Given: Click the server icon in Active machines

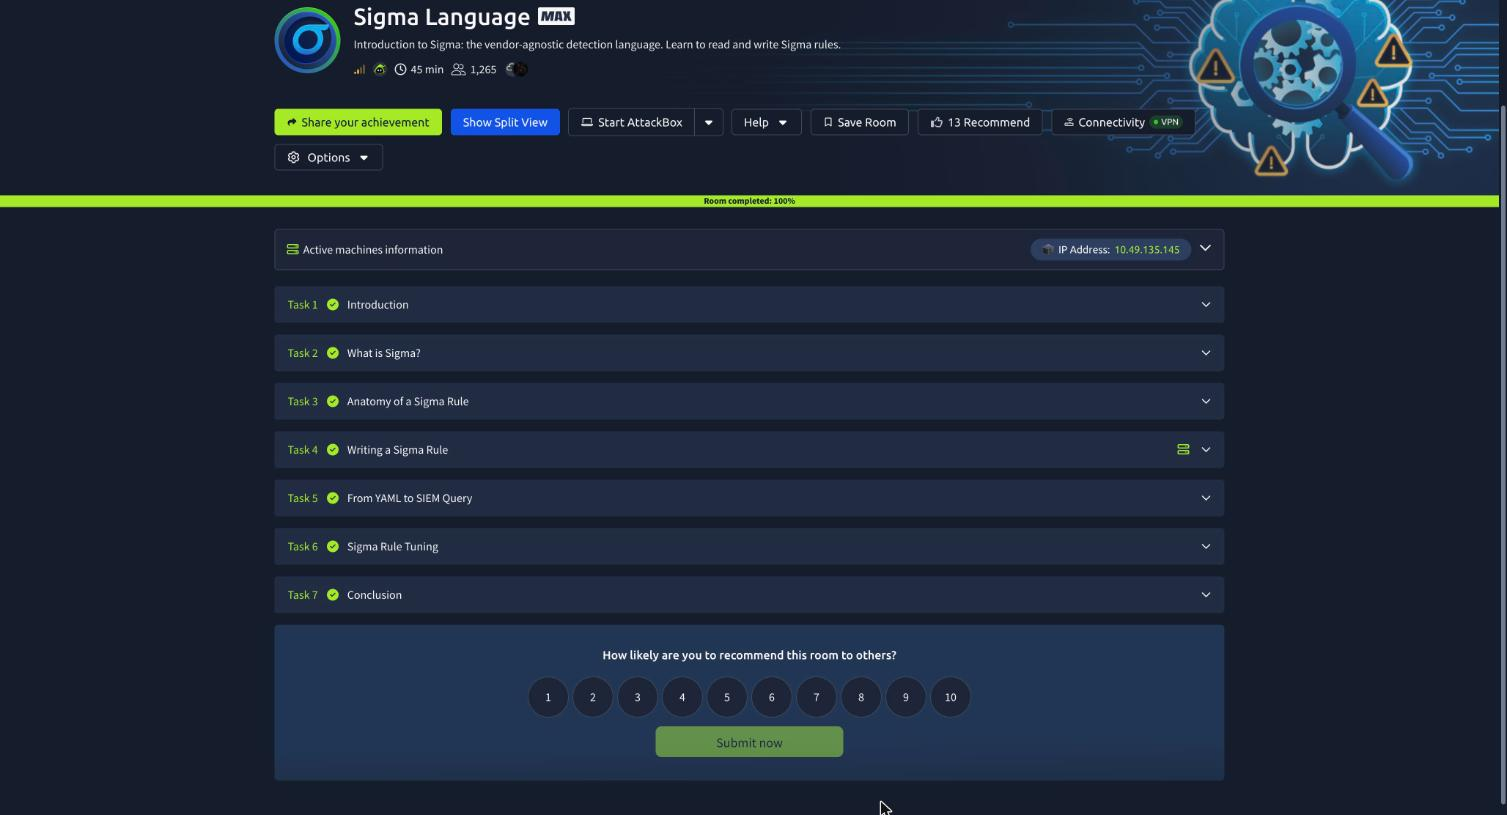Looking at the screenshot, I should click(x=293, y=249).
